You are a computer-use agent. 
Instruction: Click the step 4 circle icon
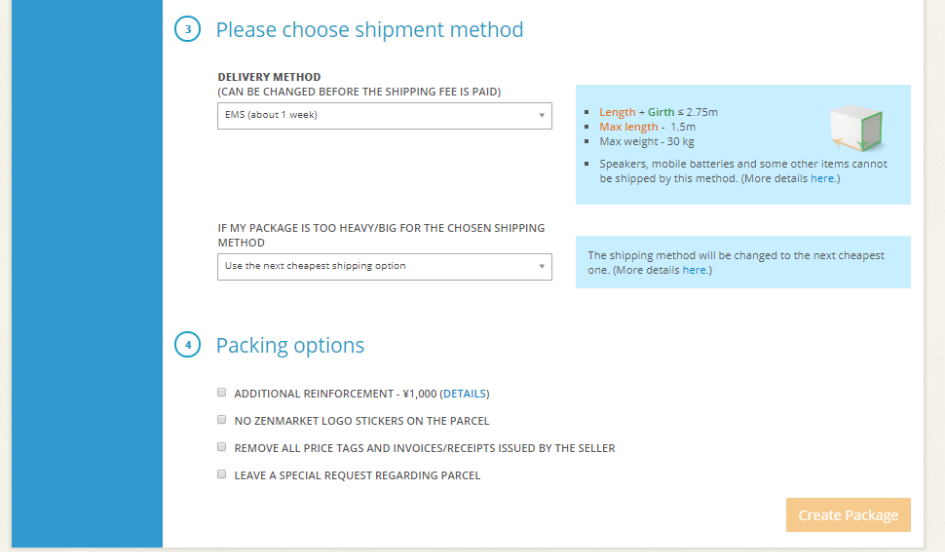[x=187, y=345]
